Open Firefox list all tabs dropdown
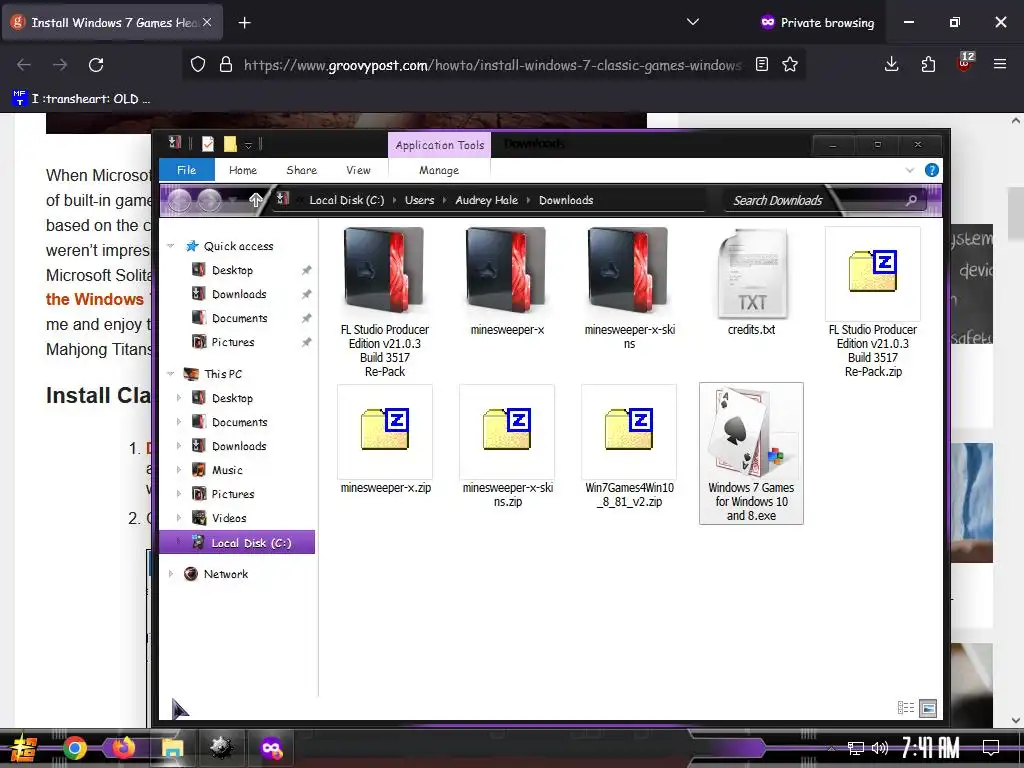The image size is (1024, 768). 693,22
